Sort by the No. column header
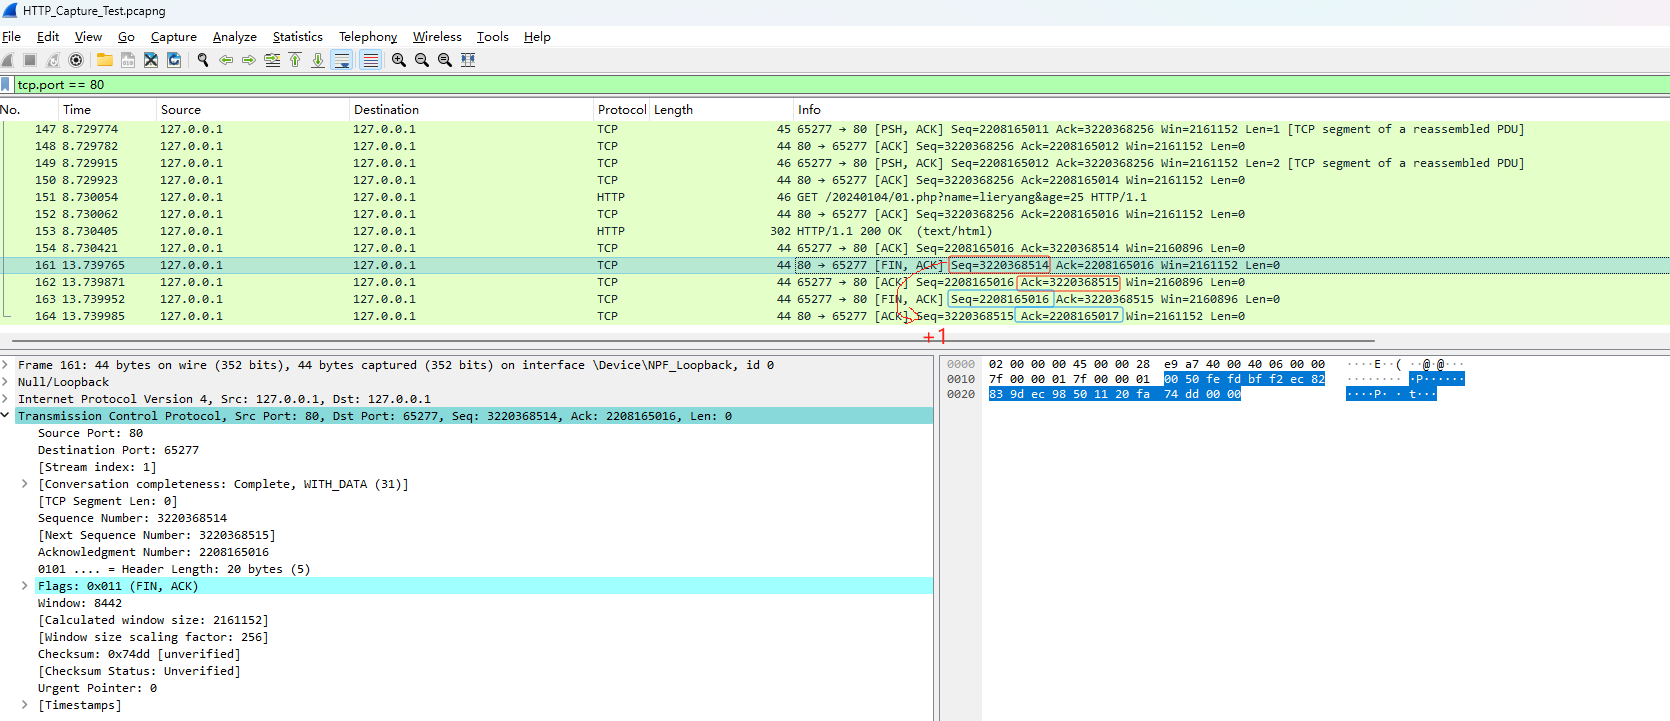The image size is (1670, 721). click(x=28, y=110)
